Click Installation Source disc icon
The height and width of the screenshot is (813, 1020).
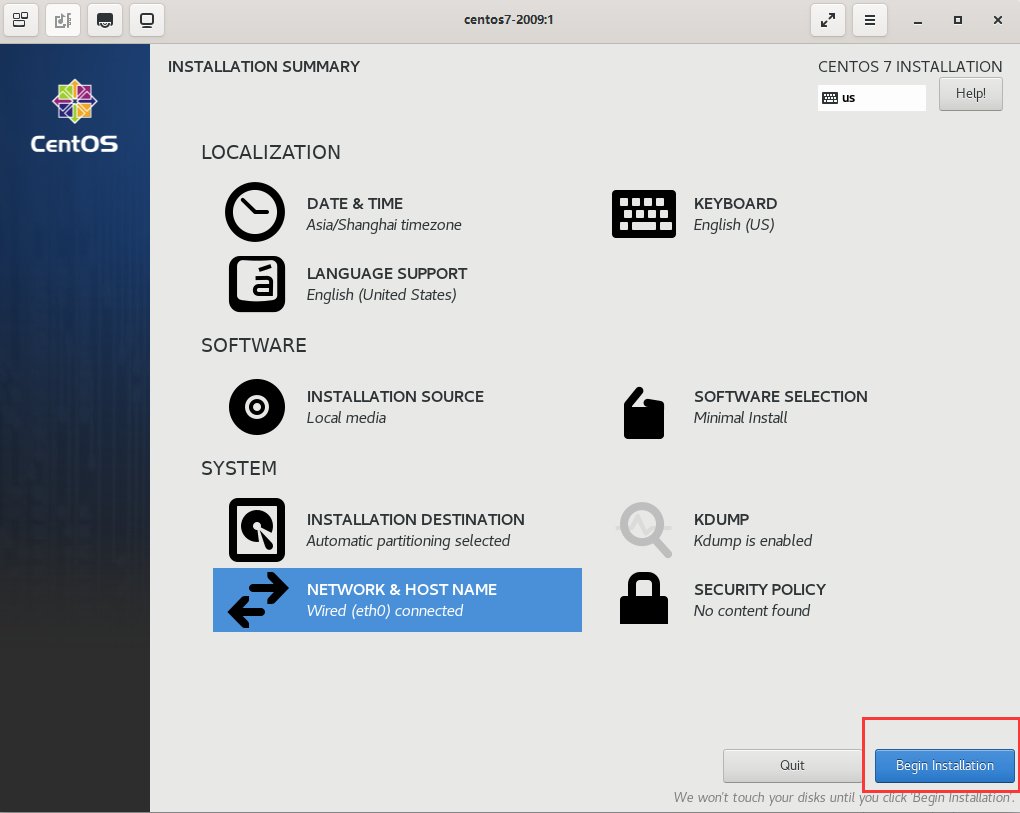(x=257, y=407)
